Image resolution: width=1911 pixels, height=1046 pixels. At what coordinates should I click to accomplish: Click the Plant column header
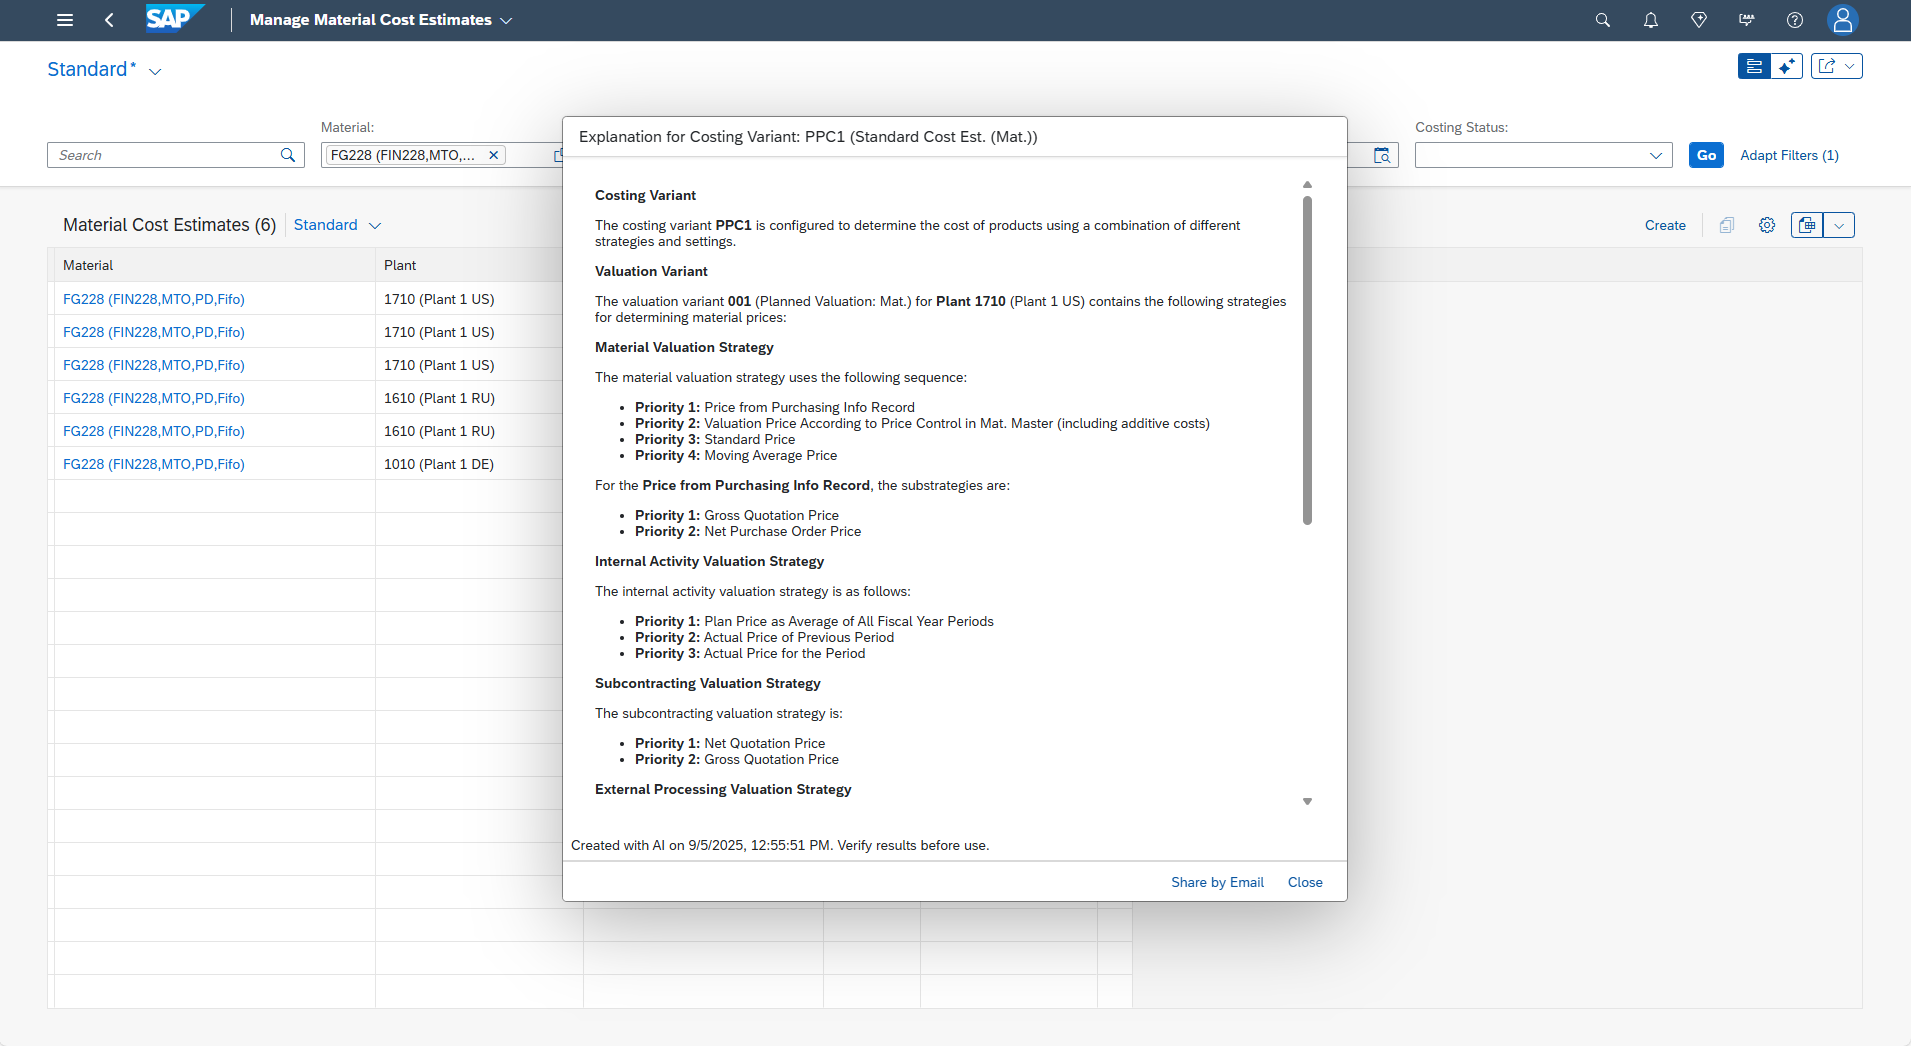pyautogui.click(x=400, y=265)
